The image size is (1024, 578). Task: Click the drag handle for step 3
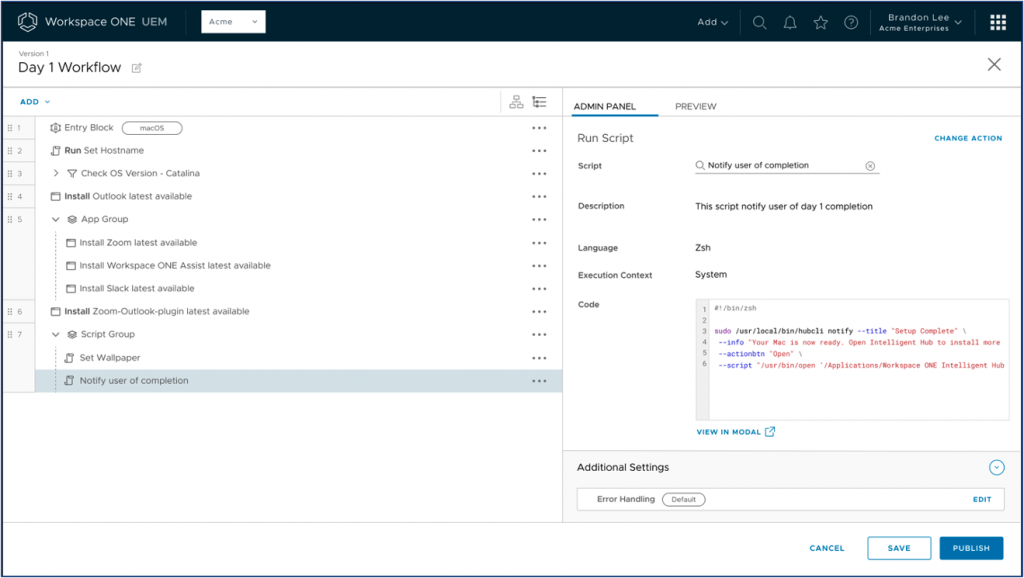pyautogui.click(x=10, y=174)
